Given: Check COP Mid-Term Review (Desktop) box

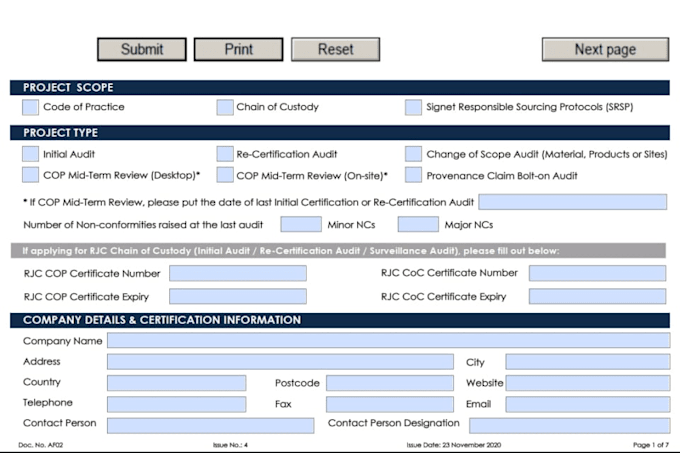Looking at the screenshot, I should click(30, 175).
